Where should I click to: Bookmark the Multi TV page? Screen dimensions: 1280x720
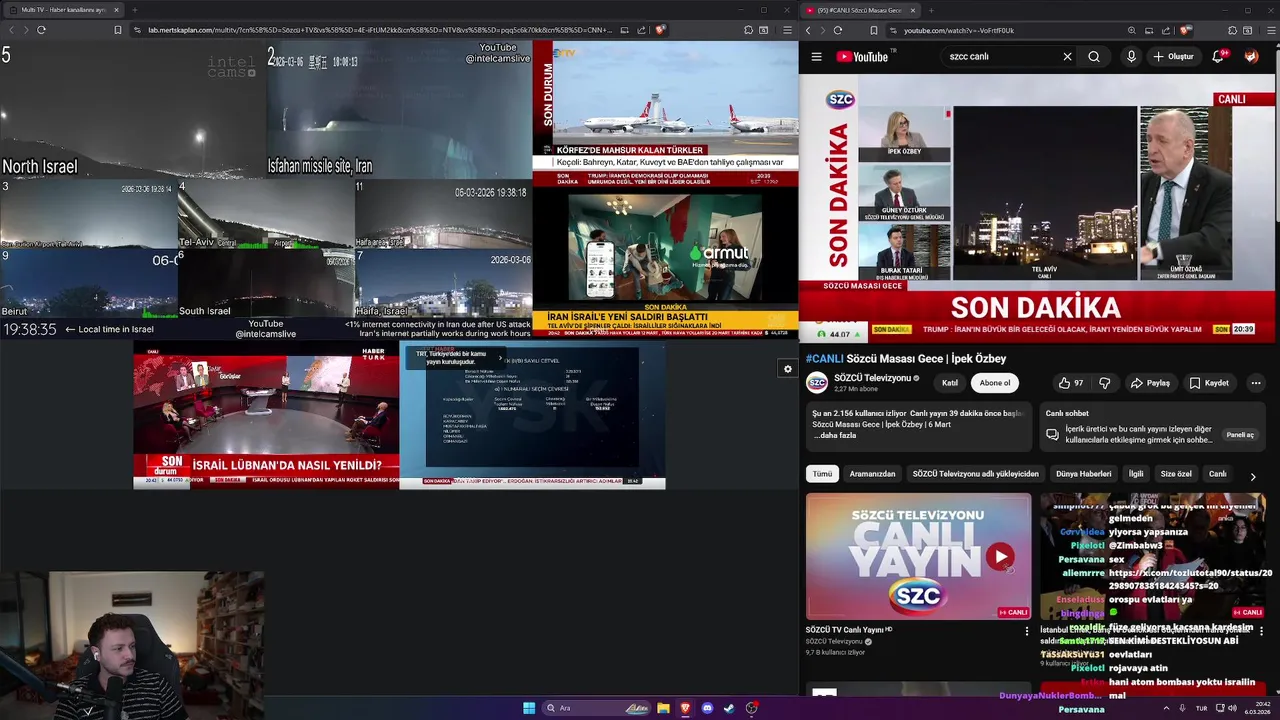point(117,30)
